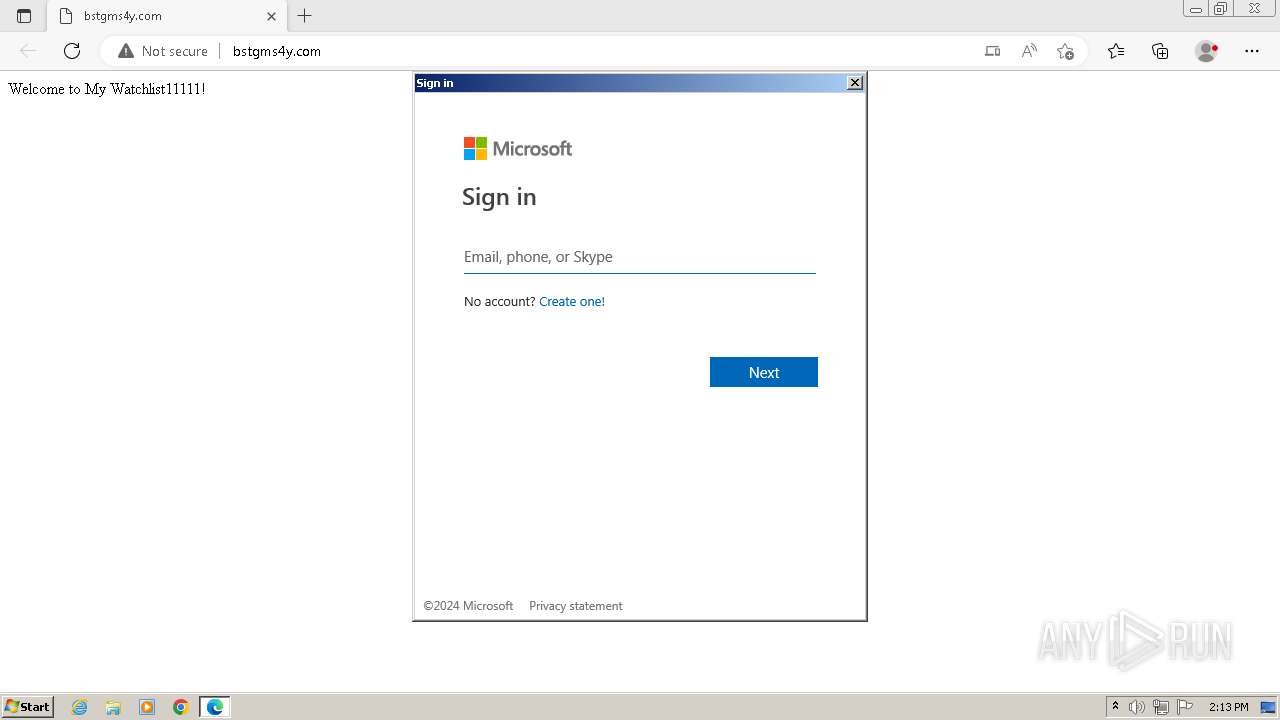The height and width of the screenshot is (720, 1280).
Task: Open the browser profile avatar
Action: pos(1207,51)
